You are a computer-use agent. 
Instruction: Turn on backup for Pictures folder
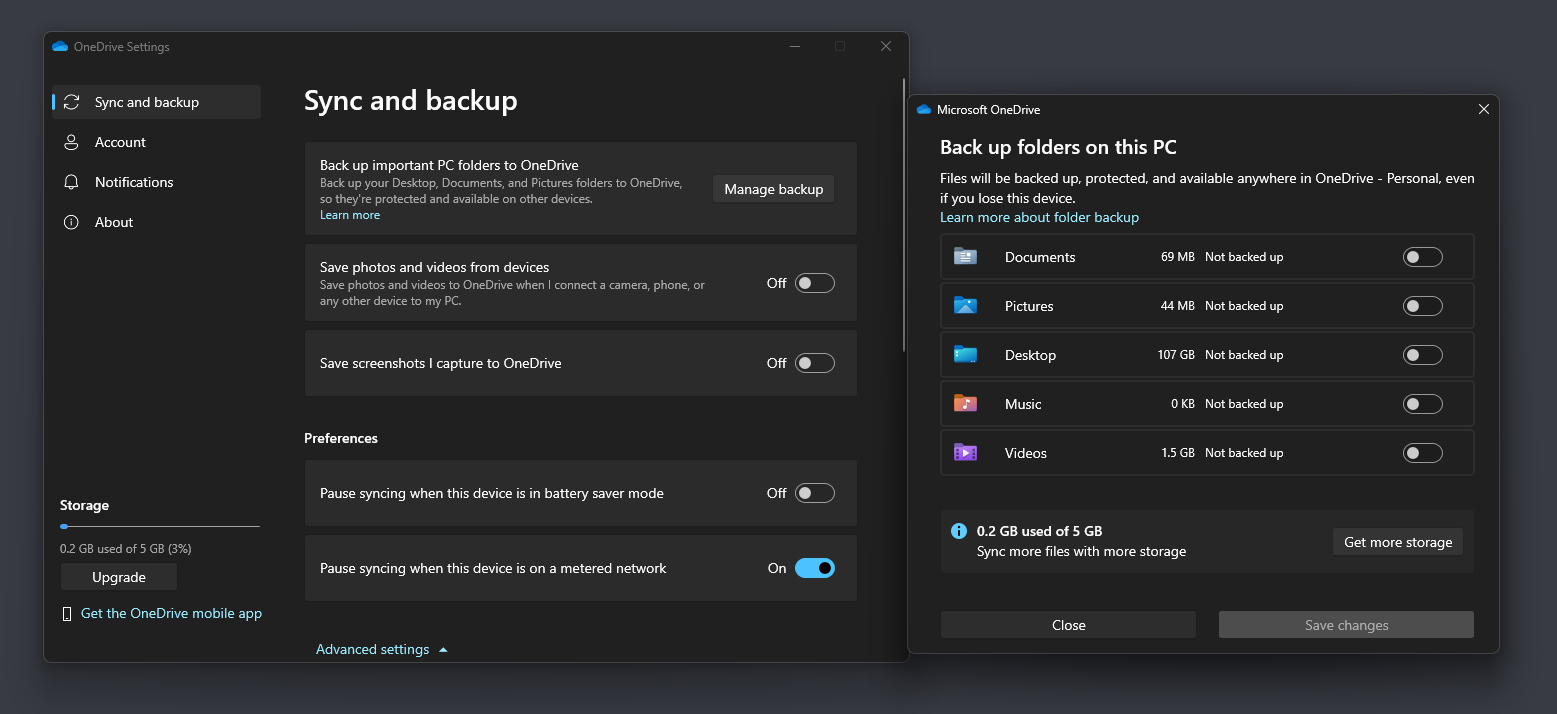click(1423, 306)
